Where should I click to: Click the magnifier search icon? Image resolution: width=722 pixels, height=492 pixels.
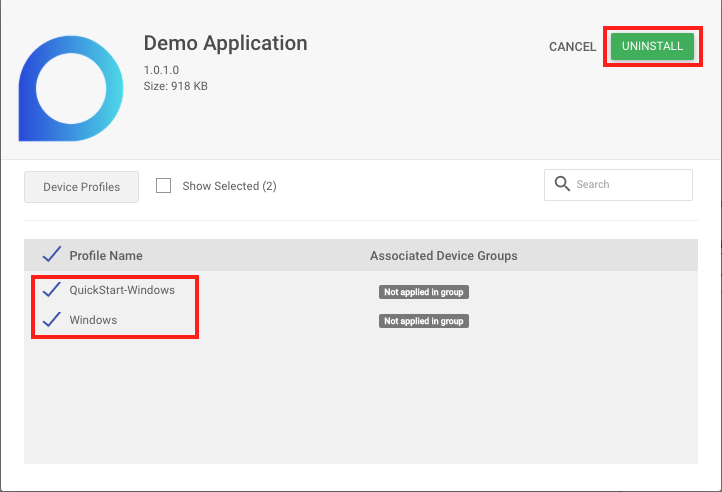coord(562,184)
